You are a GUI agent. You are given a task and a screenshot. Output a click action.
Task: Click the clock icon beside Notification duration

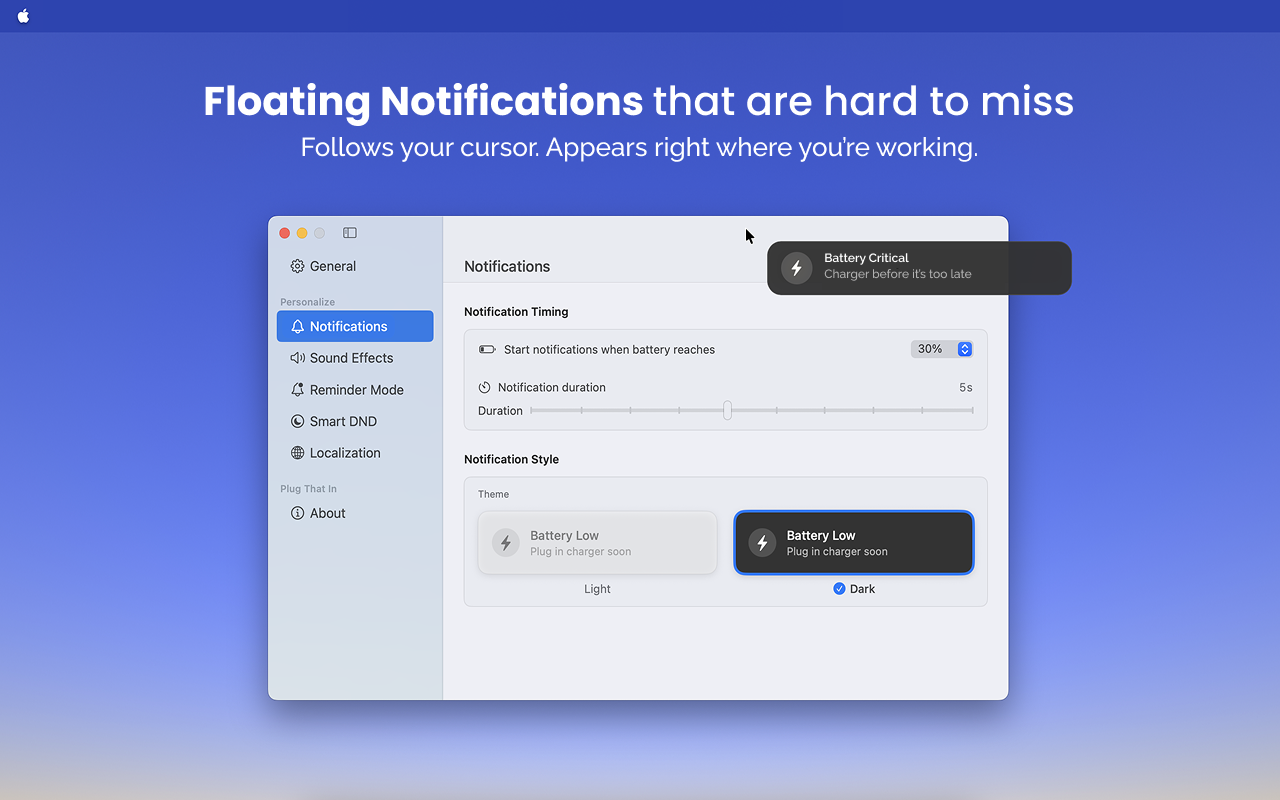[484, 387]
